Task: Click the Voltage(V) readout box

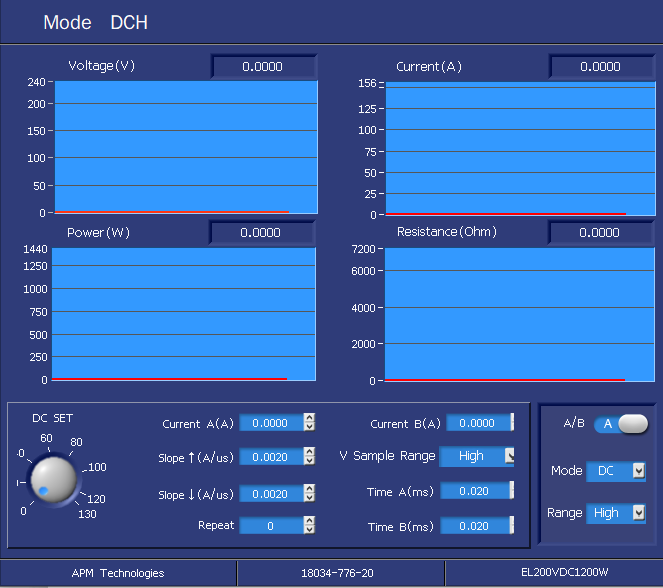Action: [x=263, y=67]
